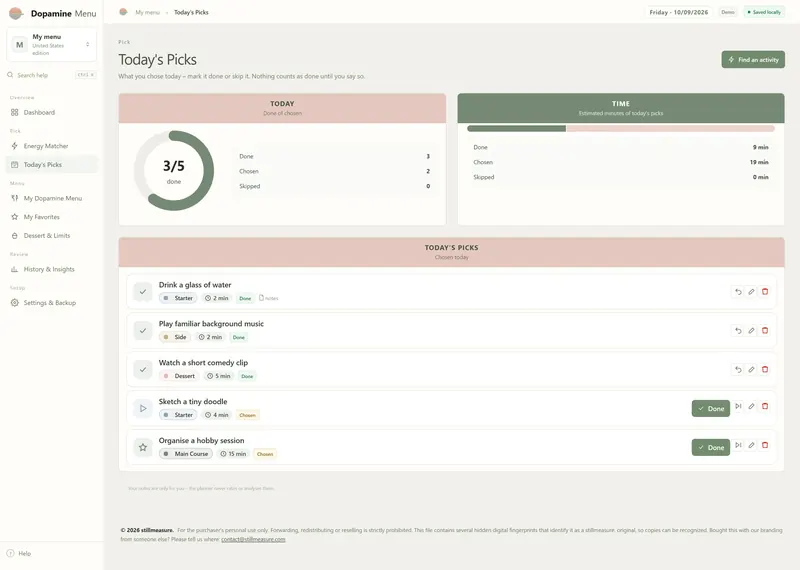Skip the Sketch a tiny doodle pick
The image size is (800, 570).
[738, 406]
